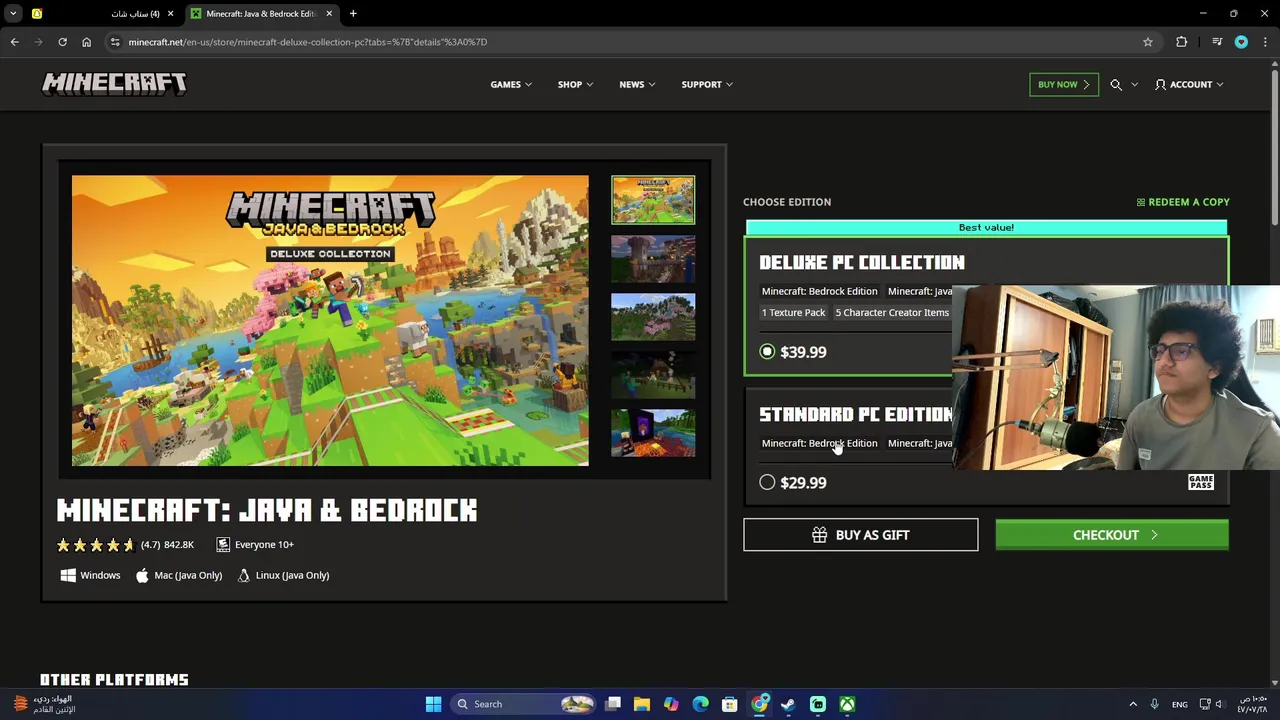Open a new tab with the plus icon
Screen dimensions: 1280x720
pyautogui.click(x=353, y=14)
